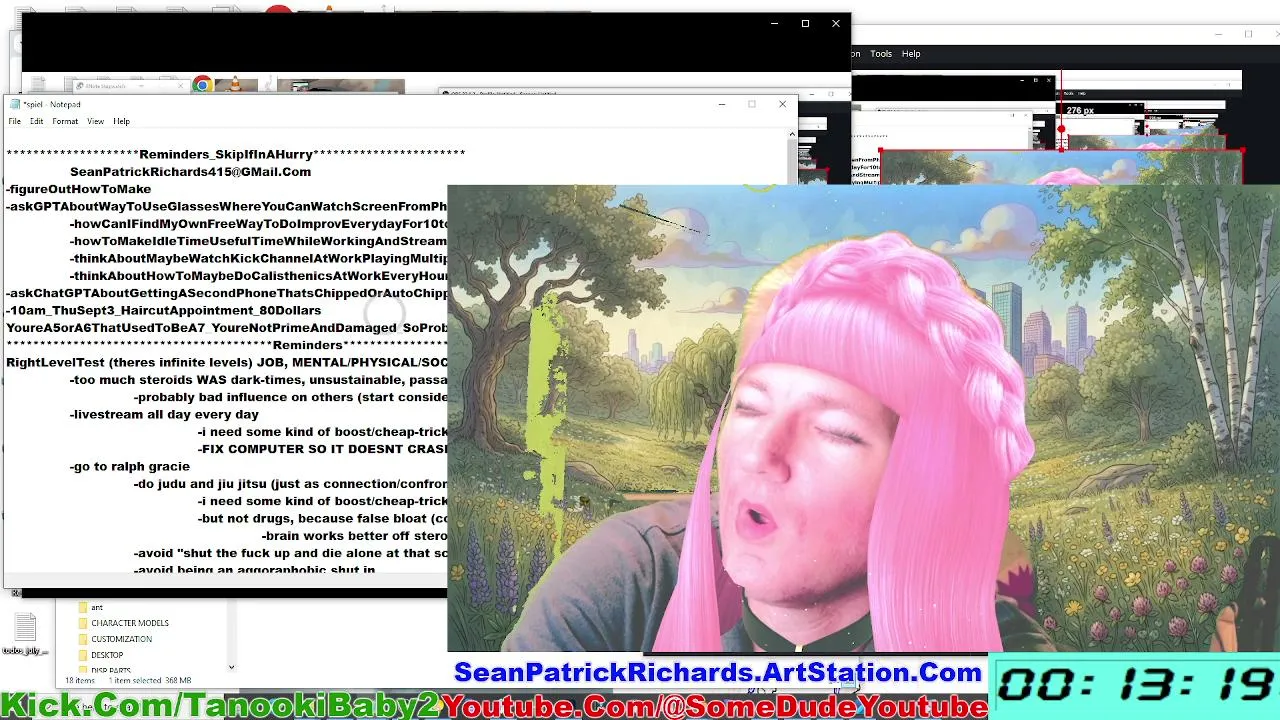Click the '-probably bad influence on others' line
The image size is (1280, 720).
[x=290, y=397]
